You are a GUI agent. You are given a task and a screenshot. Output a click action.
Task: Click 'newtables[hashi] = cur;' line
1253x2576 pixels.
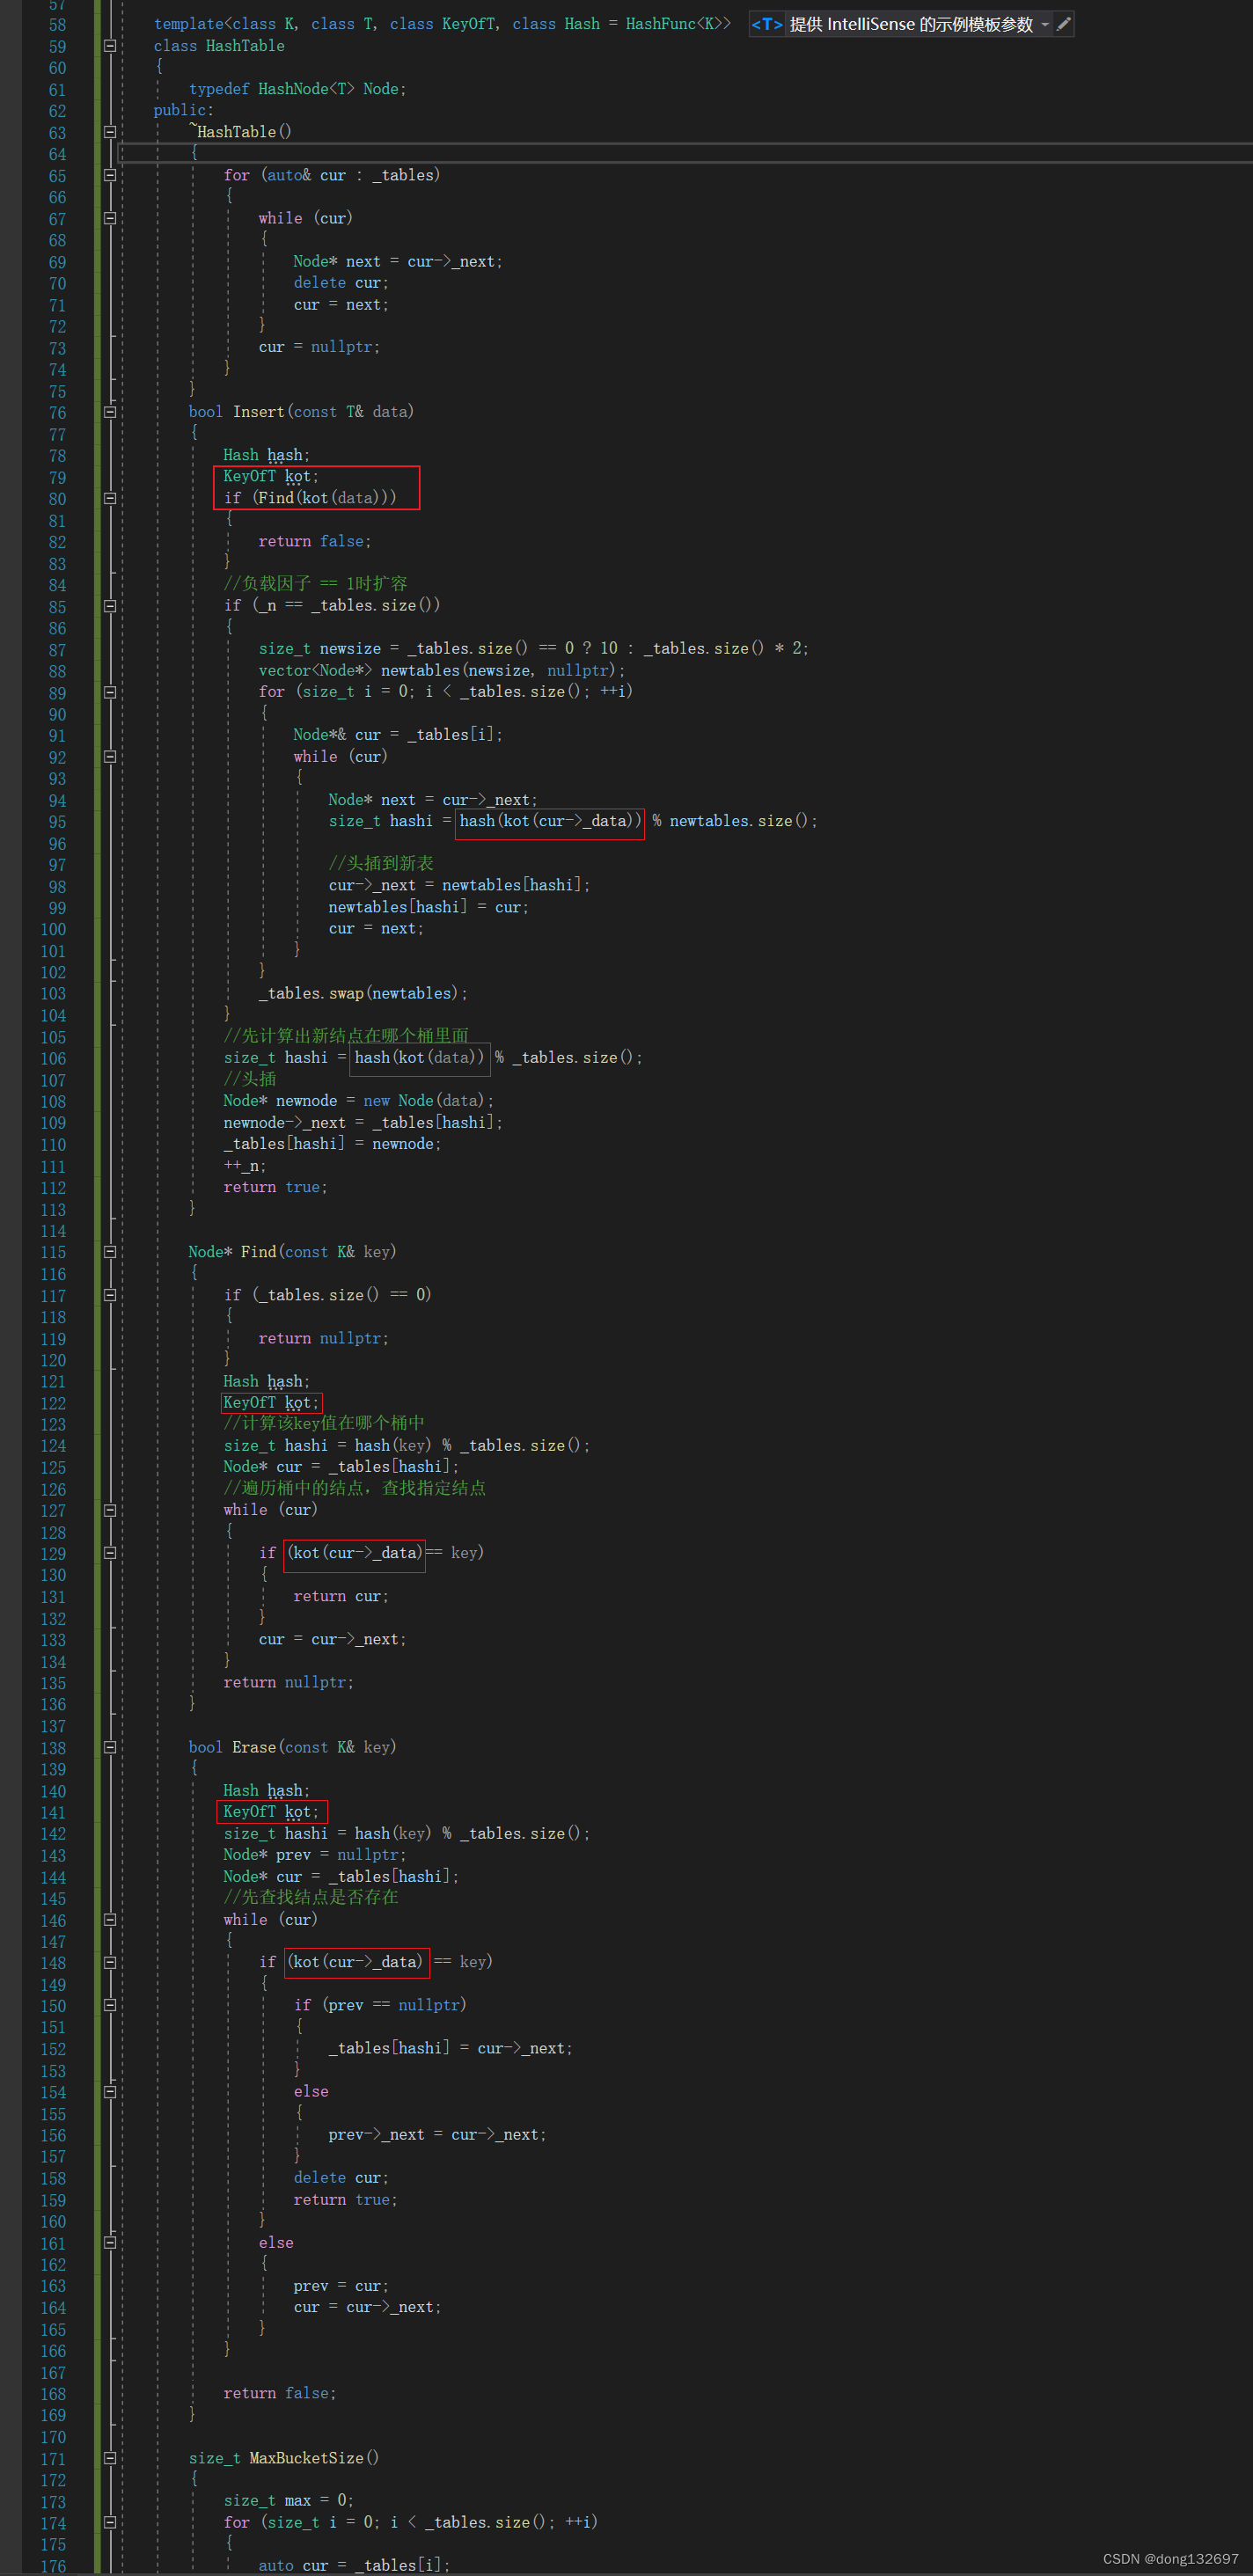pos(429,908)
